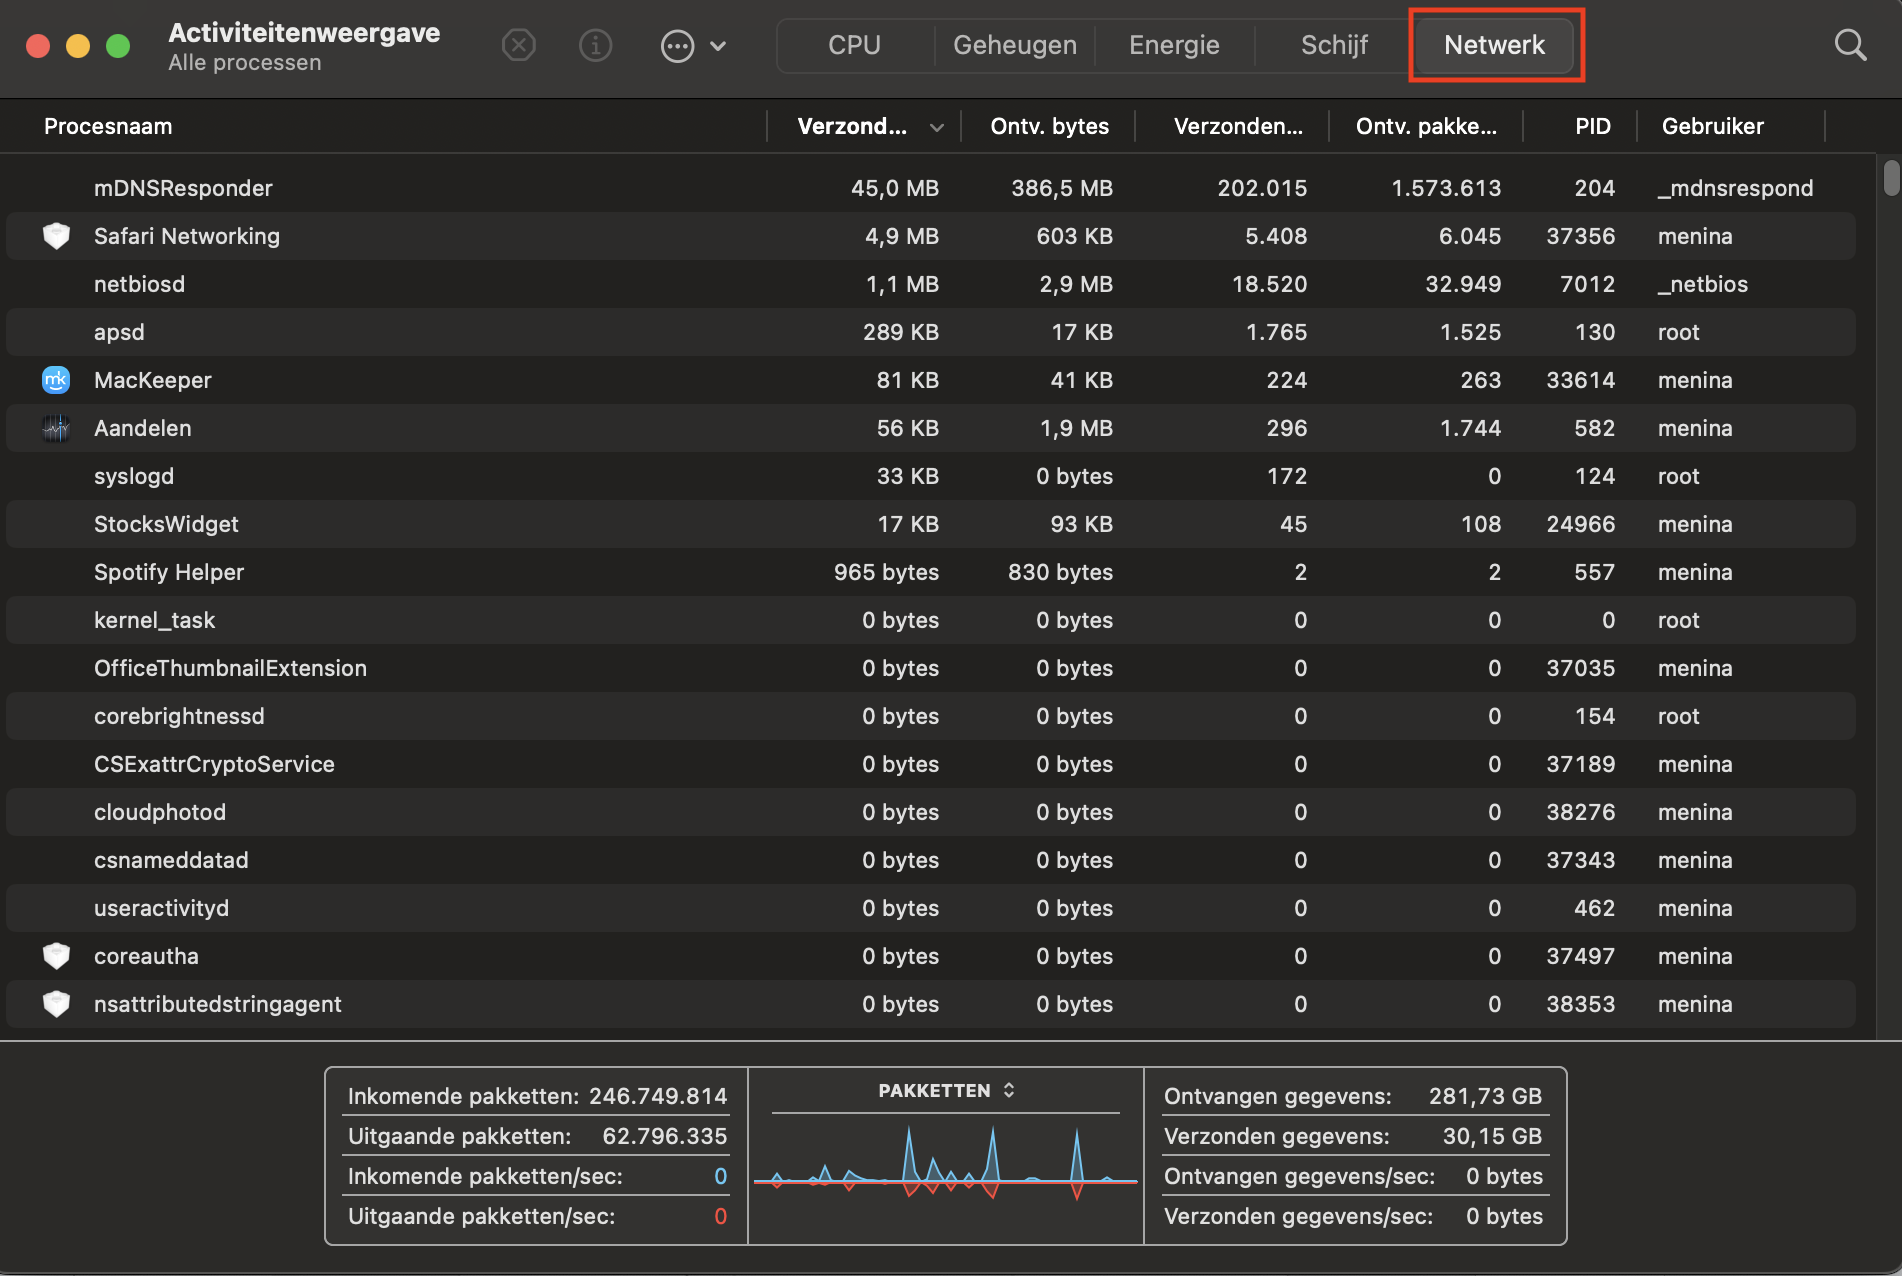This screenshot has height=1276, width=1902.
Task: Open the process info icon
Action: coord(596,45)
